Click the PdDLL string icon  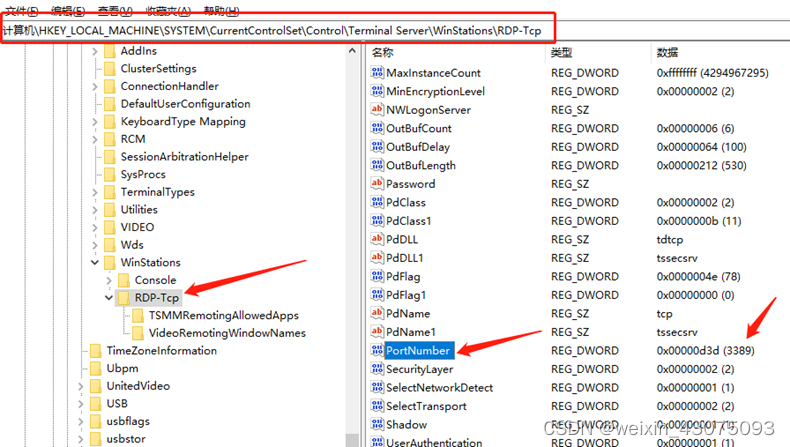(x=377, y=238)
